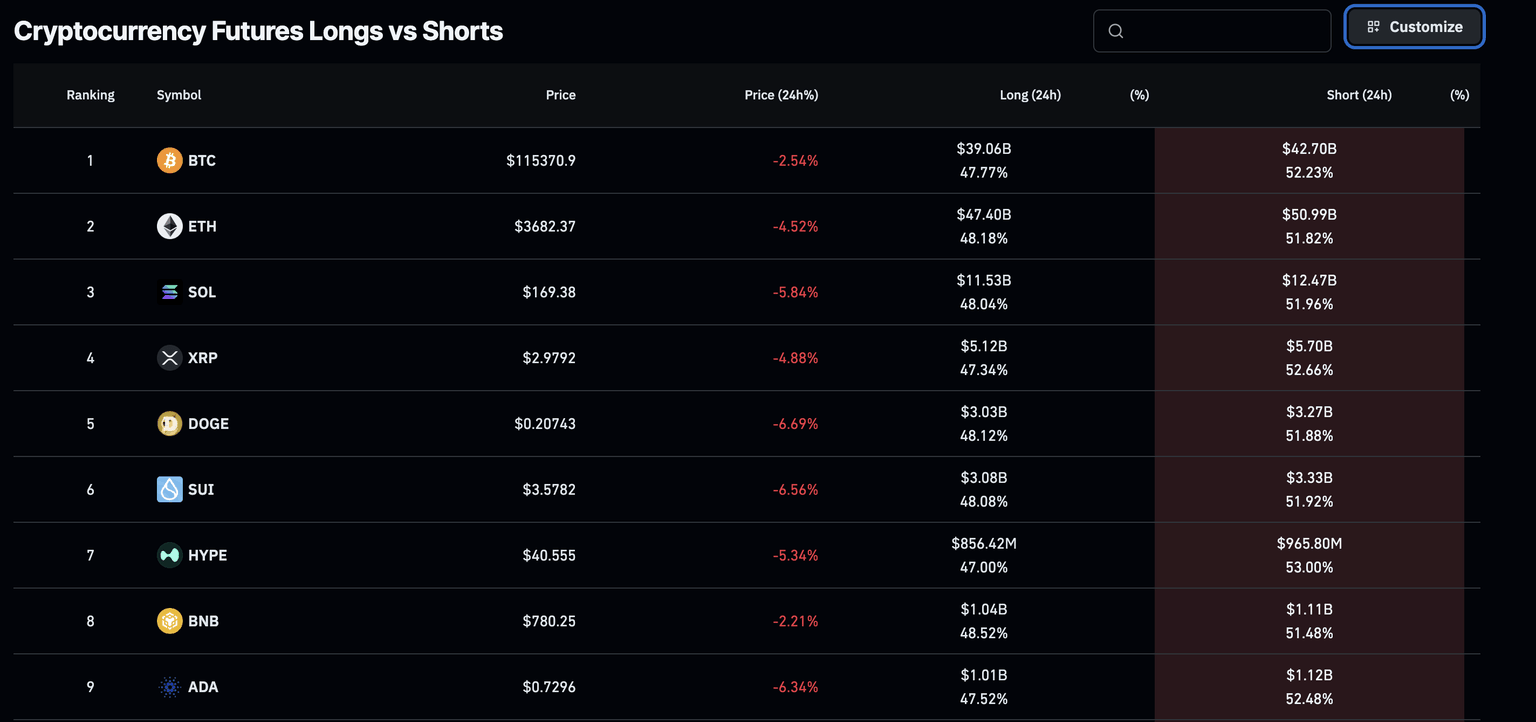
Task: Click the Solana logo icon
Action: [170, 292]
